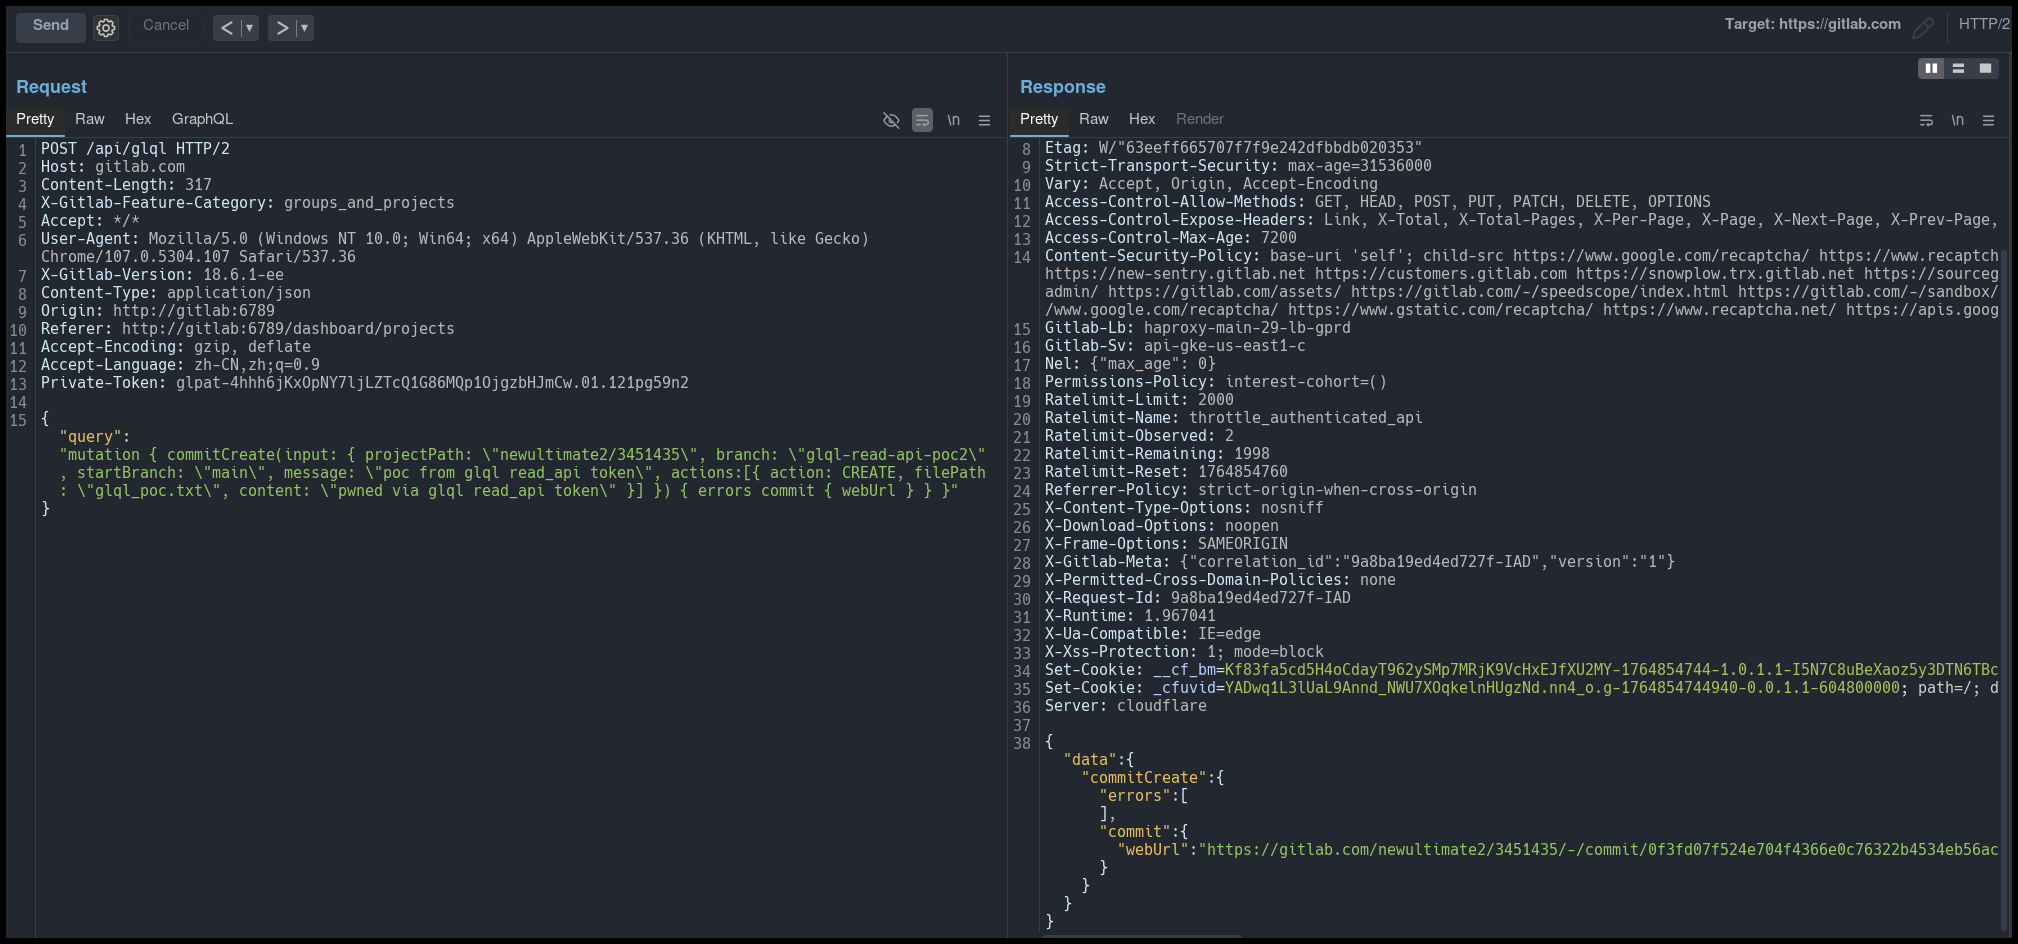
Task: Click the Request panel heading
Action: tap(51, 87)
